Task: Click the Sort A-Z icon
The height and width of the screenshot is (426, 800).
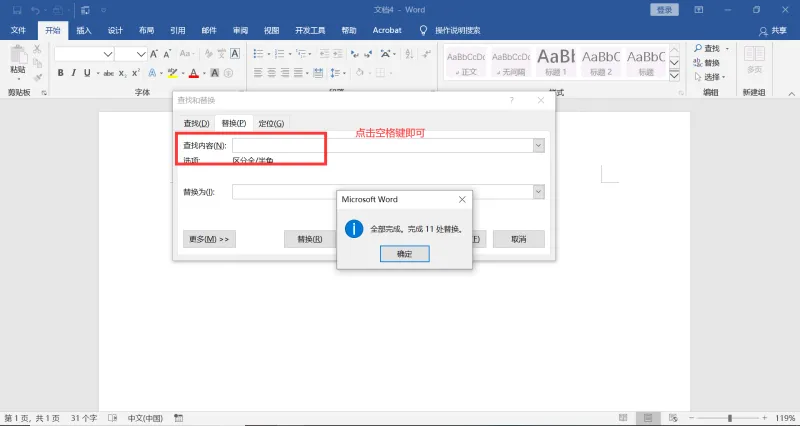Action: pyautogui.click(x=409, y=54)
